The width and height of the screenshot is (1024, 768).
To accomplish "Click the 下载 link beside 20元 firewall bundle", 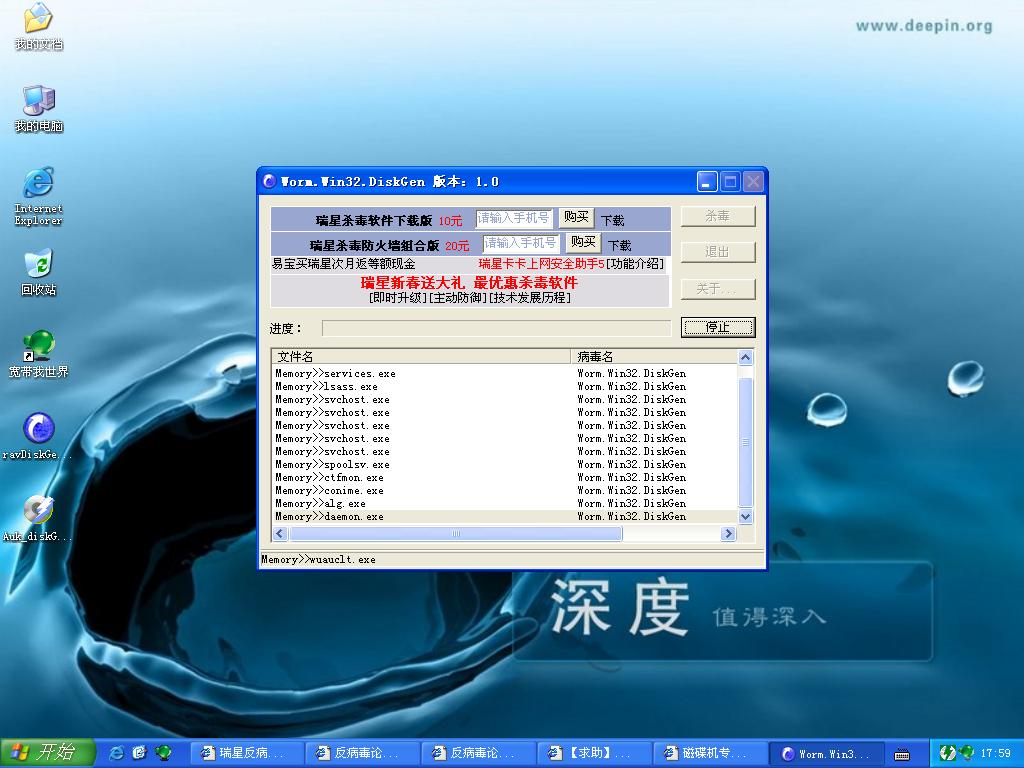I will coord(620,245).
